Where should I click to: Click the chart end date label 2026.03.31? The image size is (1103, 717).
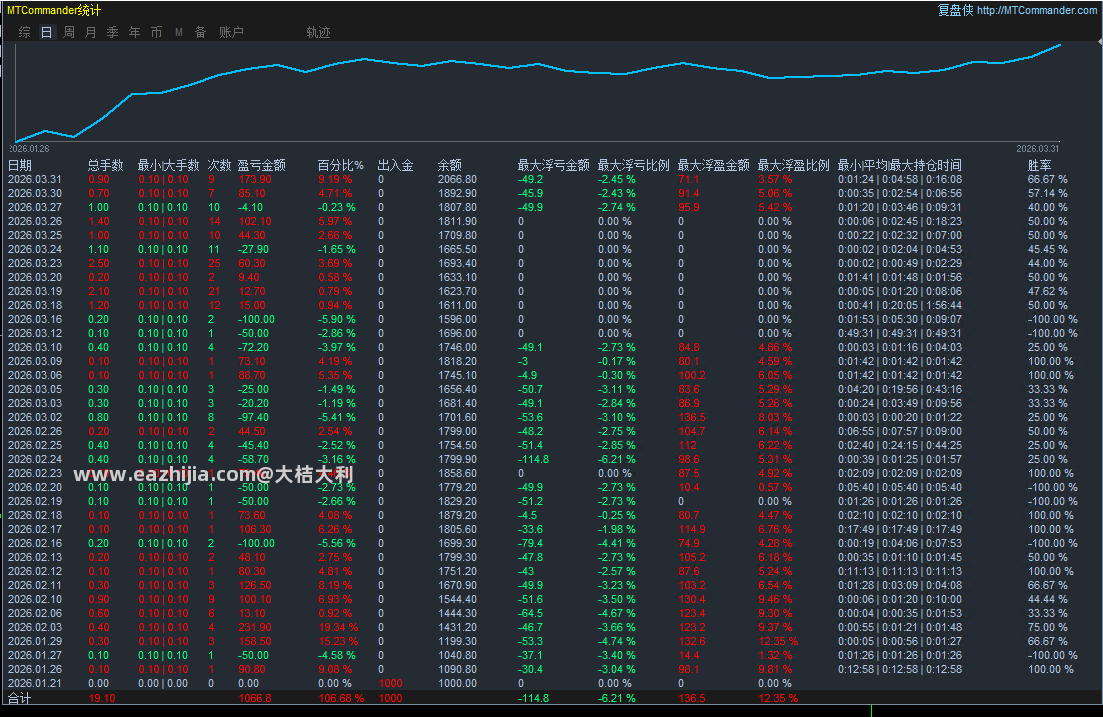click(1038, 148)
